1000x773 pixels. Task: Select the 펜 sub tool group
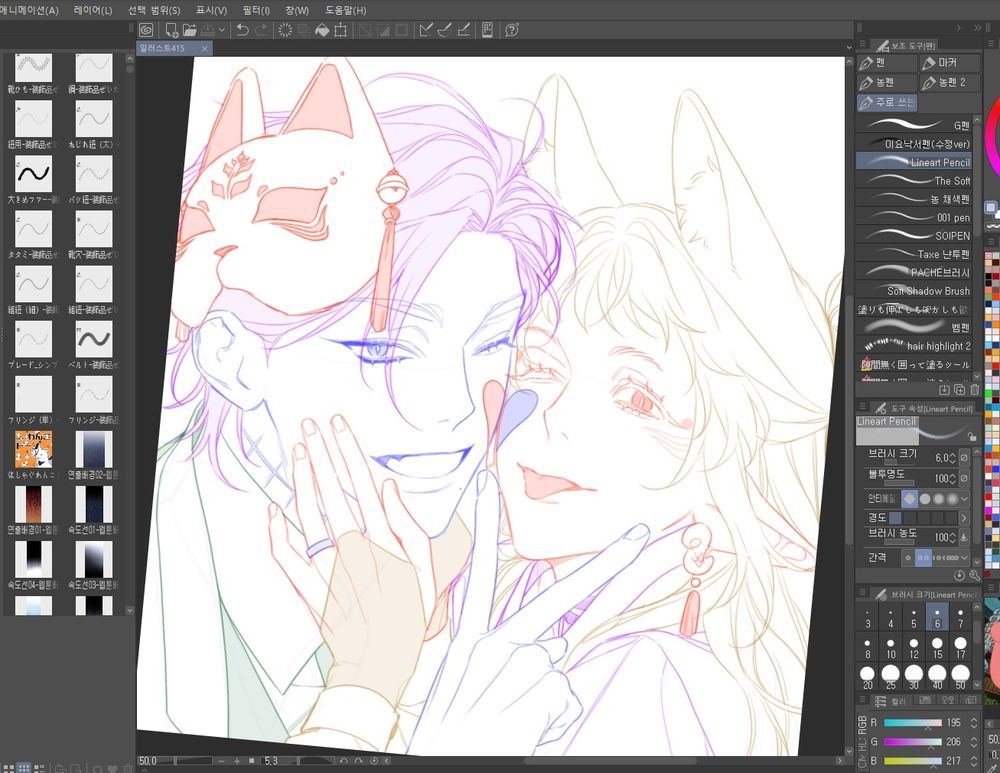(887, 63)
